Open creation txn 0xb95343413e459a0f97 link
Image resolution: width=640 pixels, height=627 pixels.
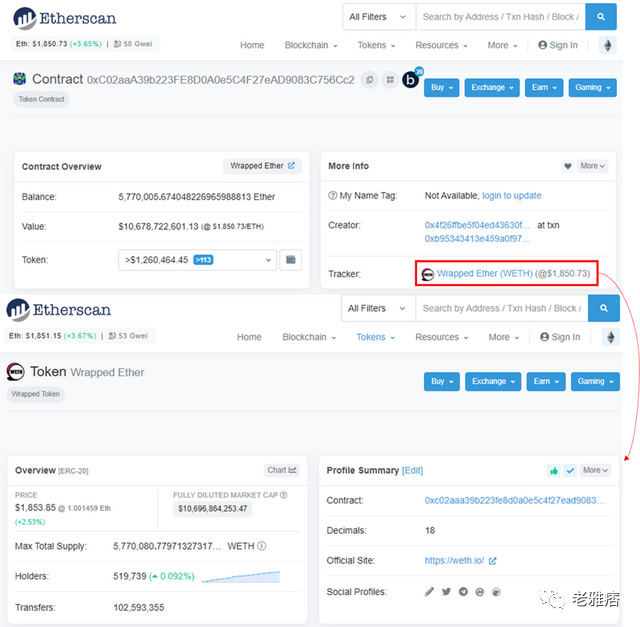[x=477, y=238]
